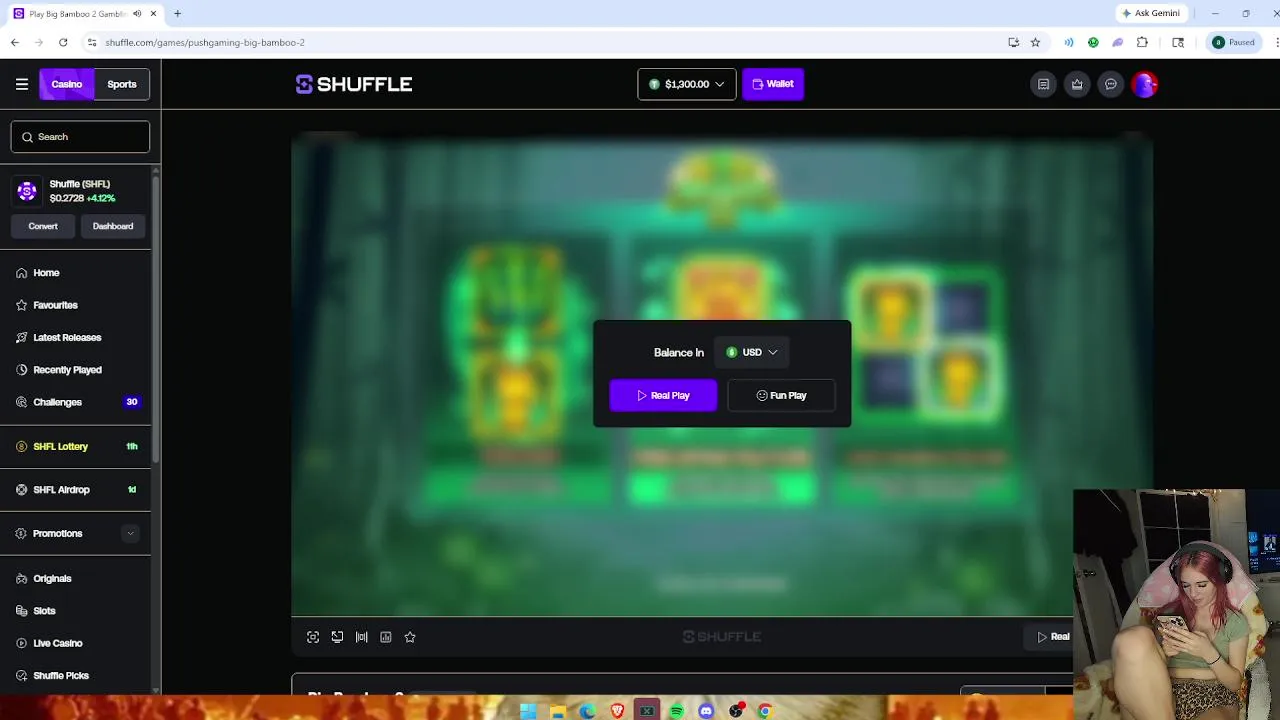Start the game with Fun Play
This screenshot has height=720, width=1280.
click(x=781, y=395)
